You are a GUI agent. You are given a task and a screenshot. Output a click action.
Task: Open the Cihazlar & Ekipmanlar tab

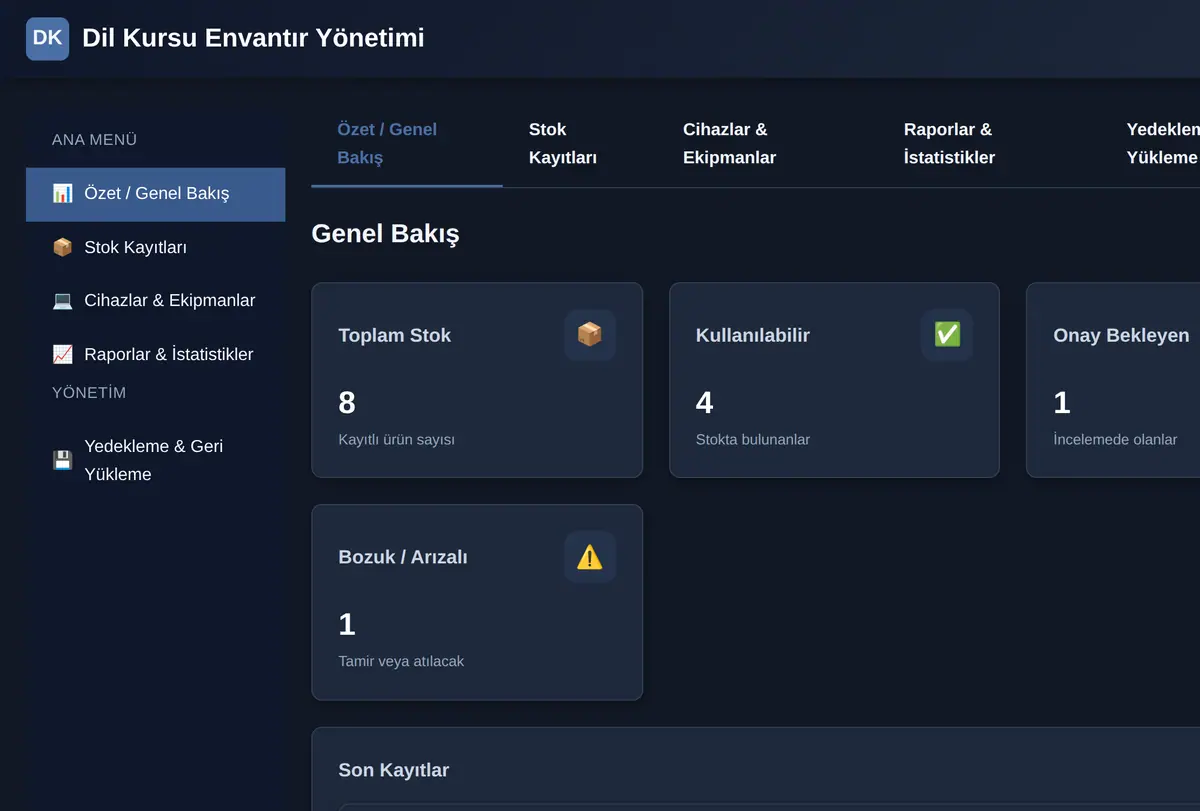(x=767, y=143)
